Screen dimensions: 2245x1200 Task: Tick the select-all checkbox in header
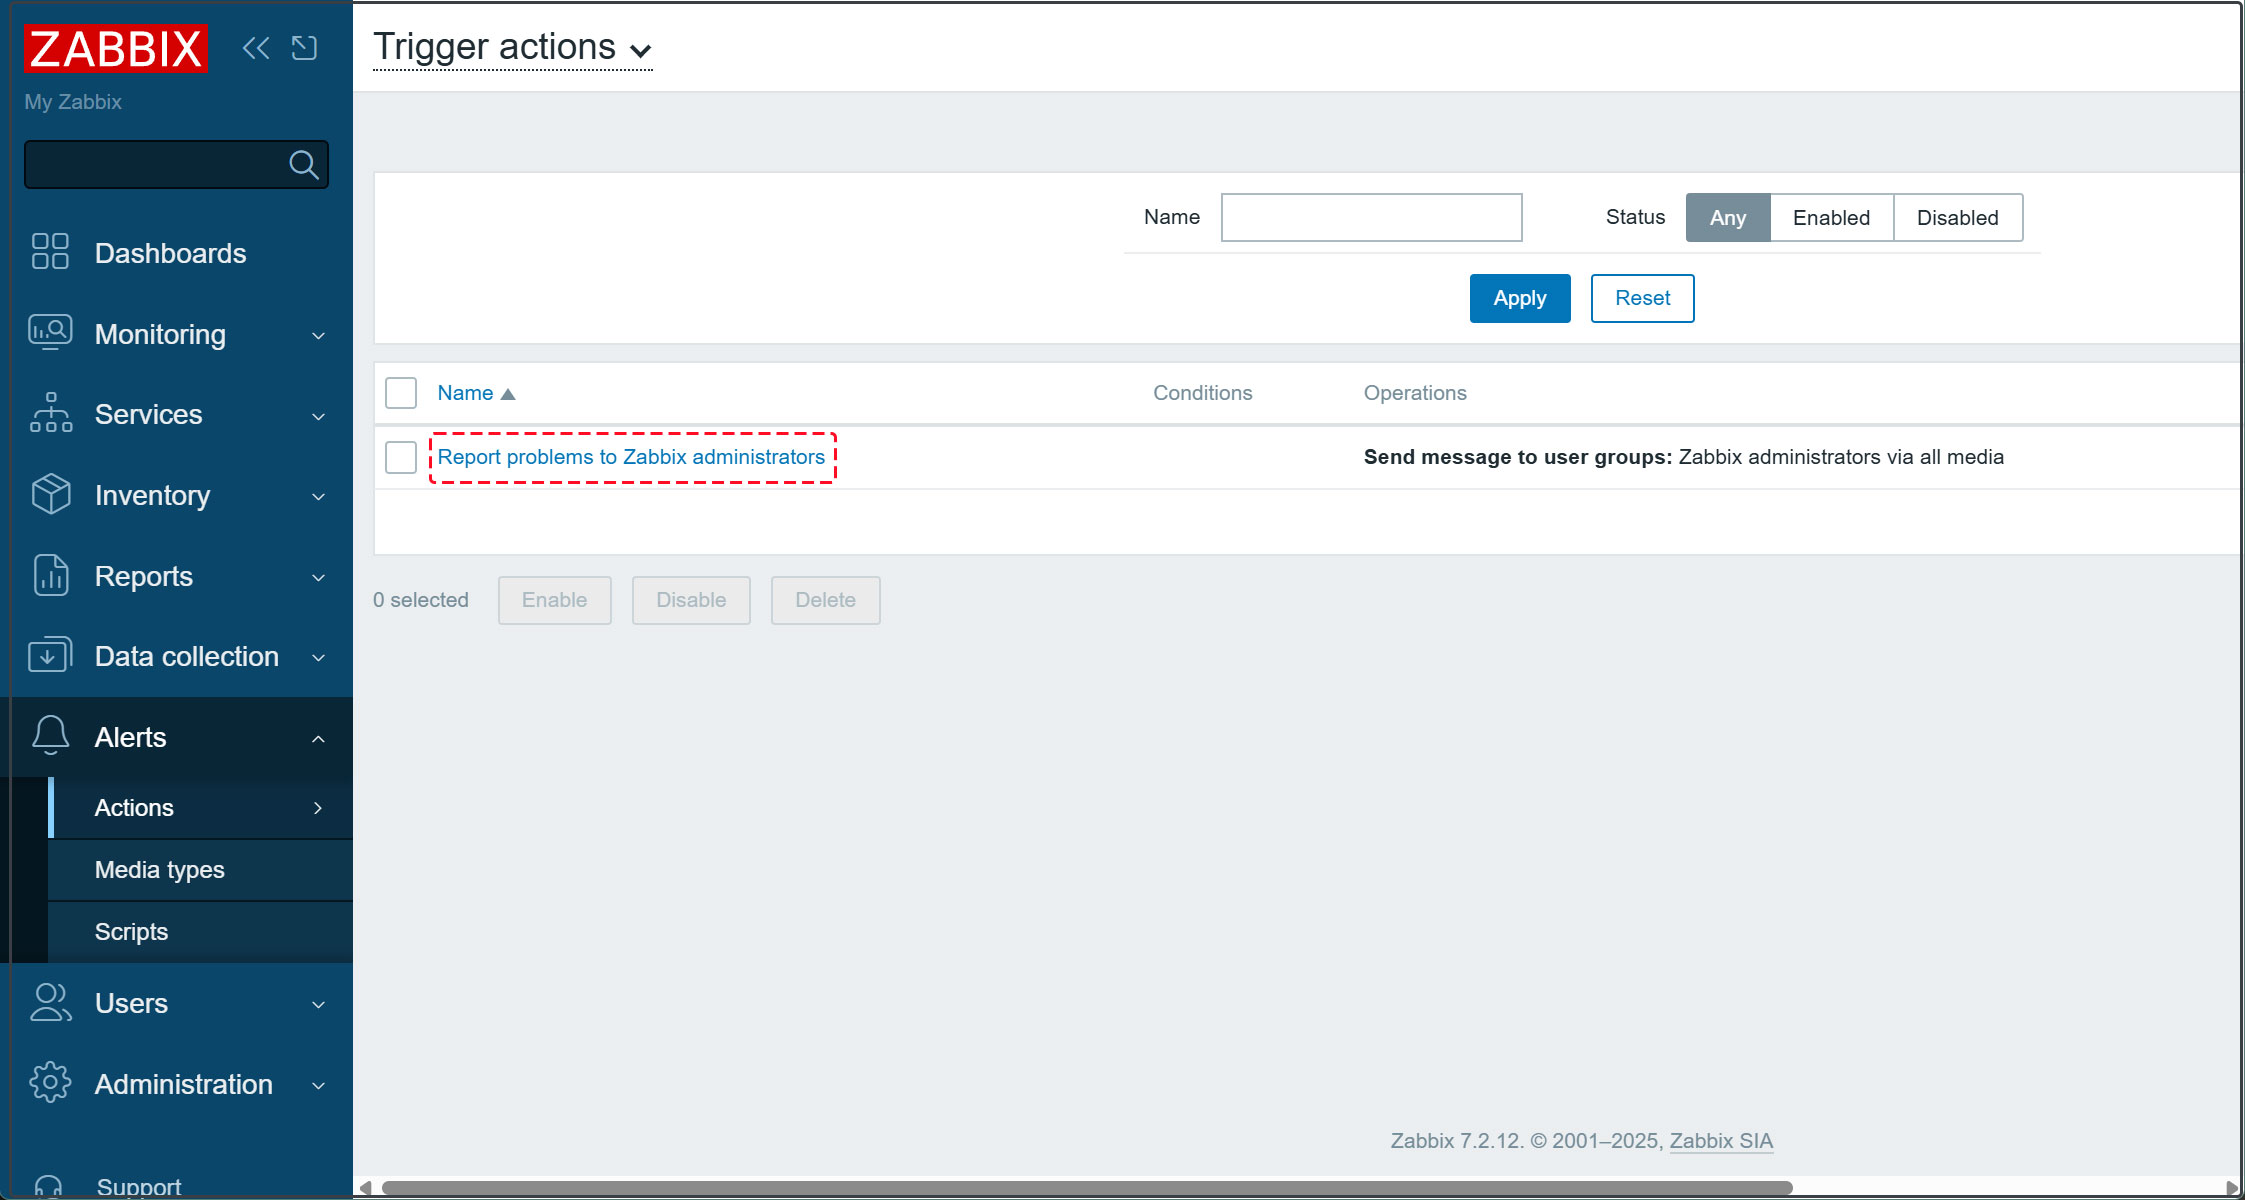[401, 393]
